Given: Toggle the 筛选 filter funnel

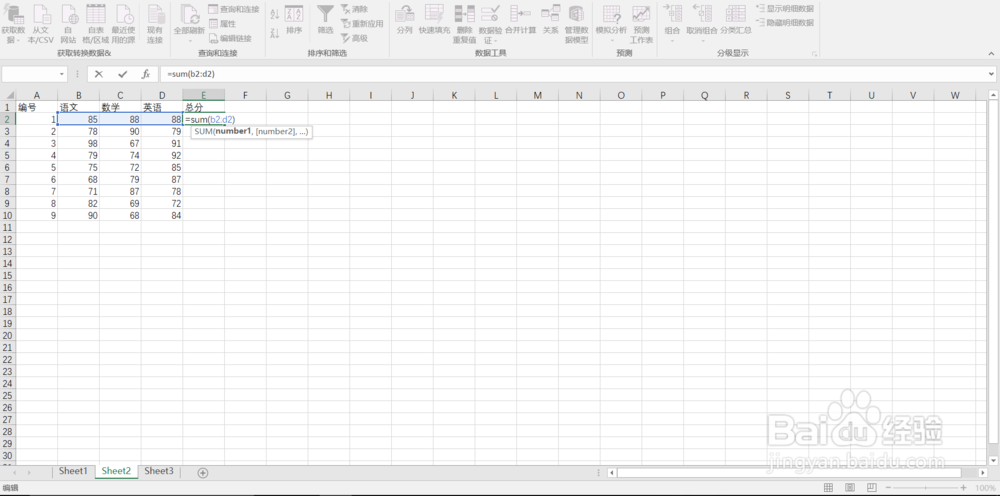Looking at the screenshot, I should point(325,19).
